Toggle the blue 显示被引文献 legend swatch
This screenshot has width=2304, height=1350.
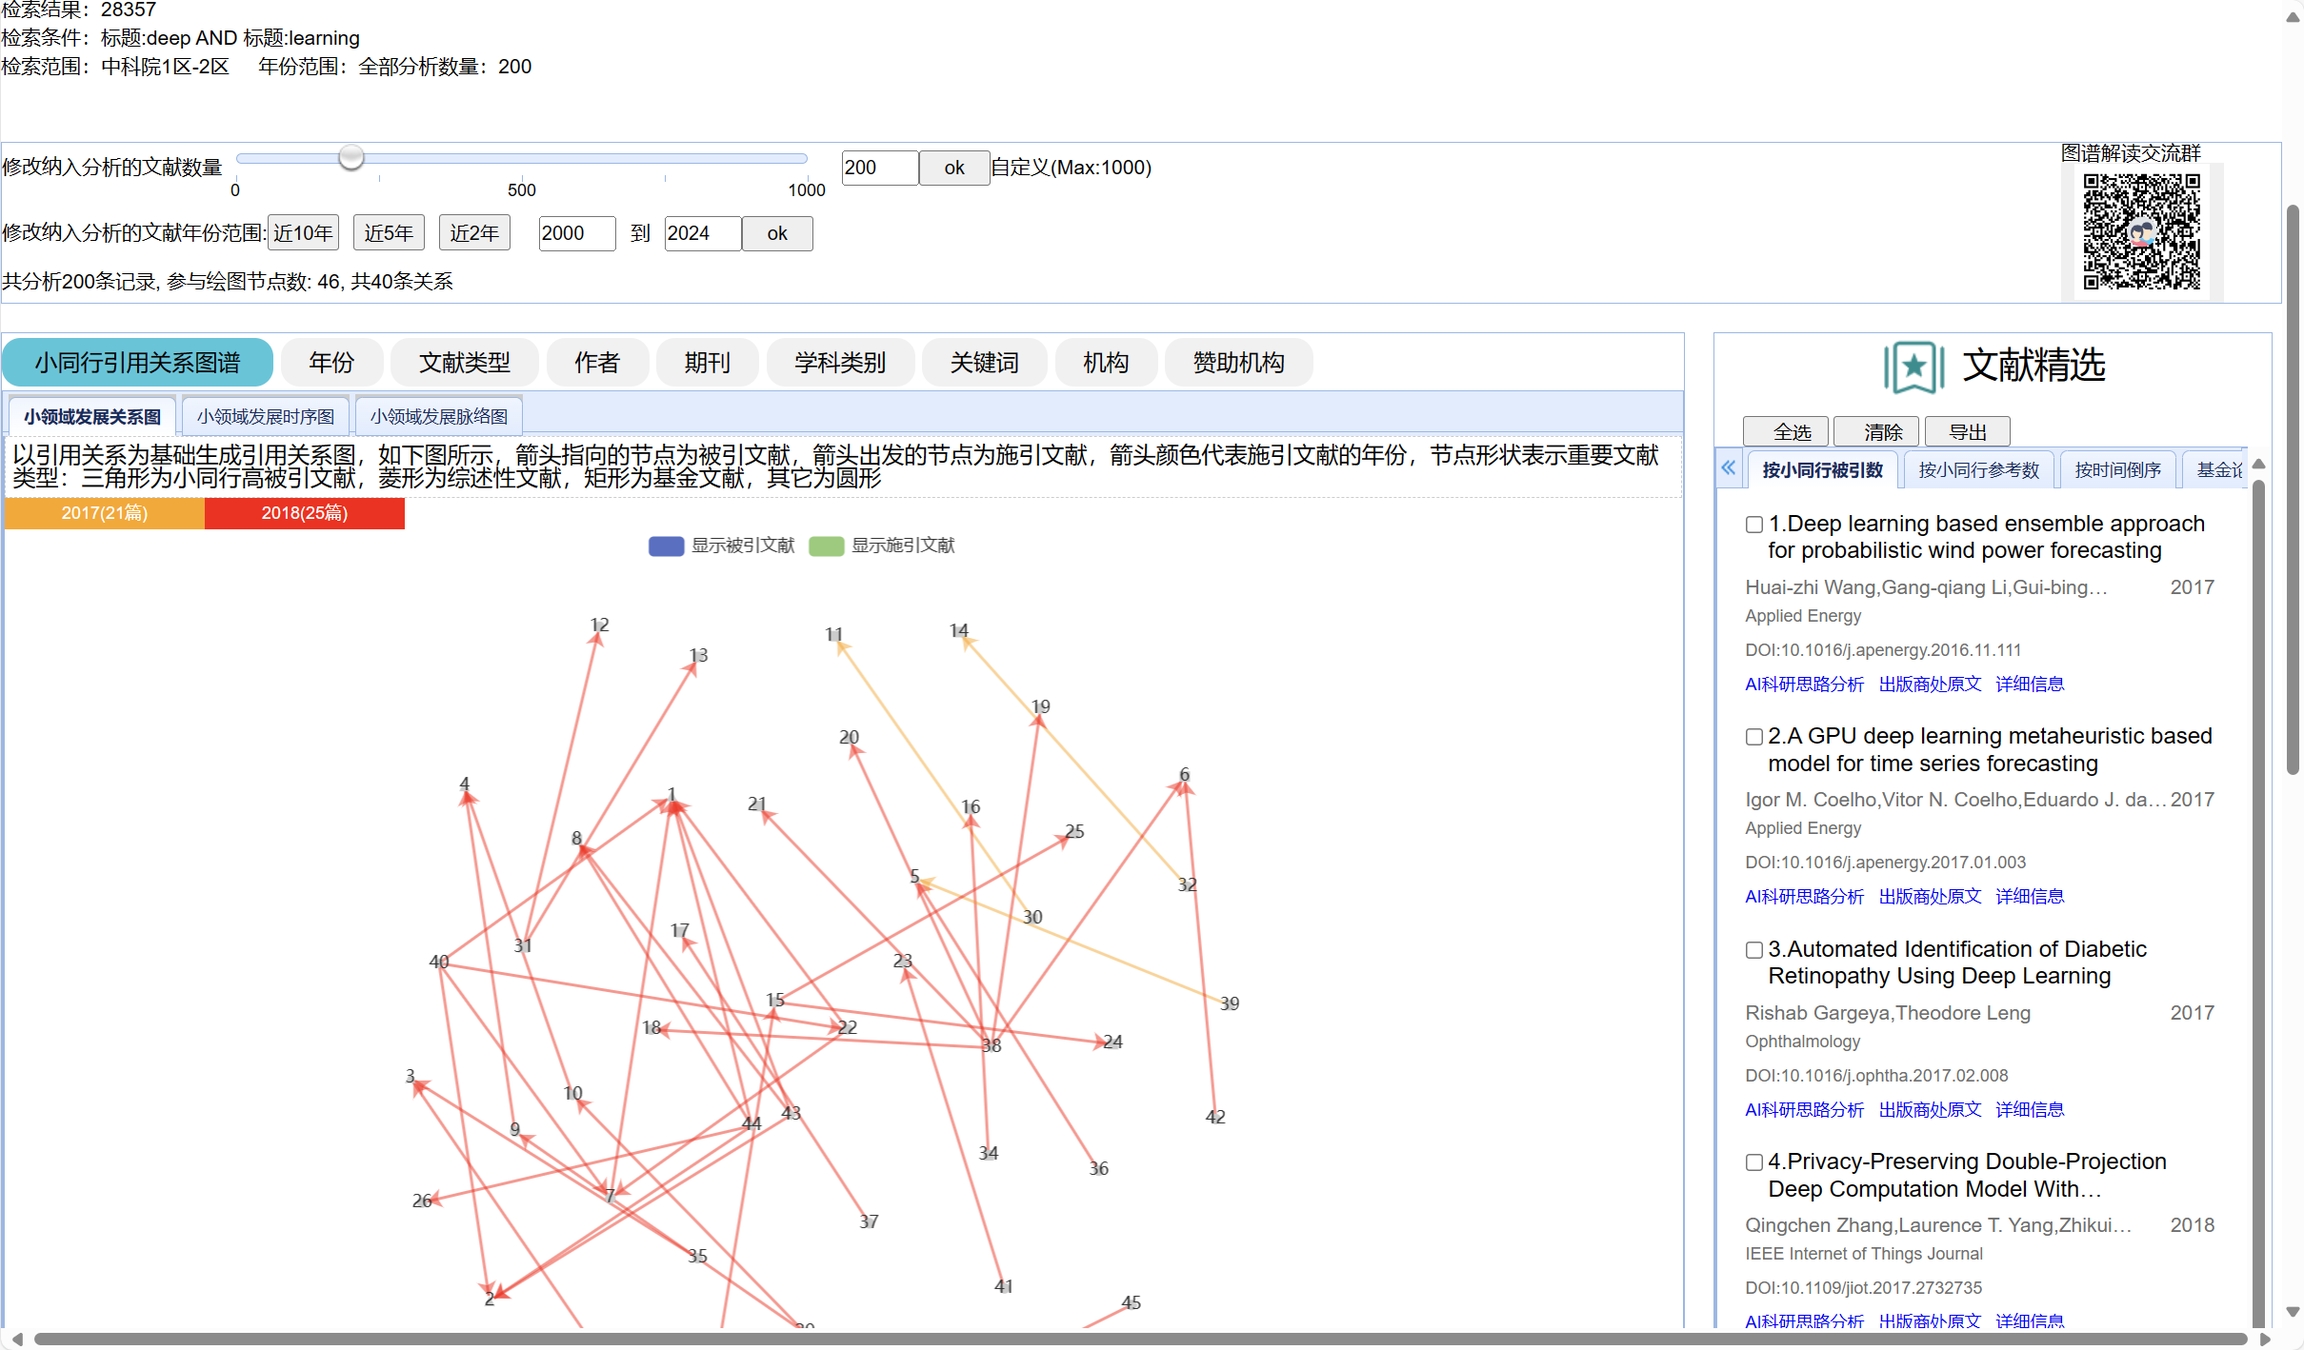[x=666, y=546]
